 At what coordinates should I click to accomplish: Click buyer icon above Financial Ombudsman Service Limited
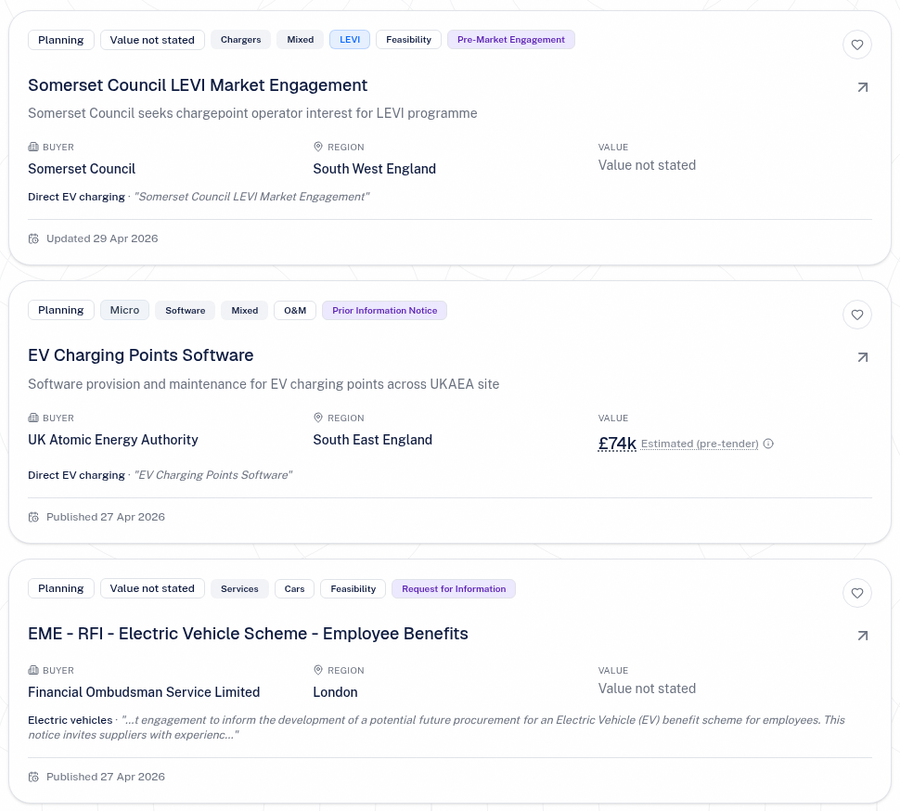point(33,670)
